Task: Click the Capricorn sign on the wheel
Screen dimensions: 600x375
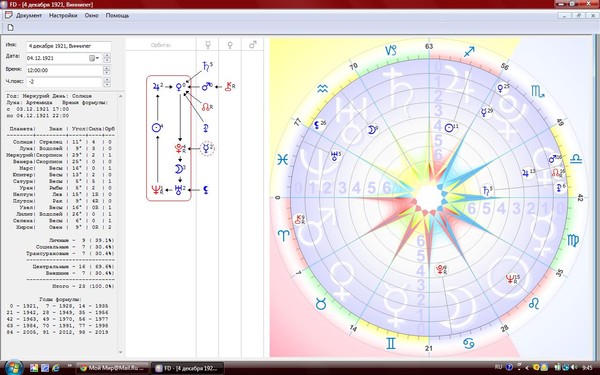Action: coord(391,50)
